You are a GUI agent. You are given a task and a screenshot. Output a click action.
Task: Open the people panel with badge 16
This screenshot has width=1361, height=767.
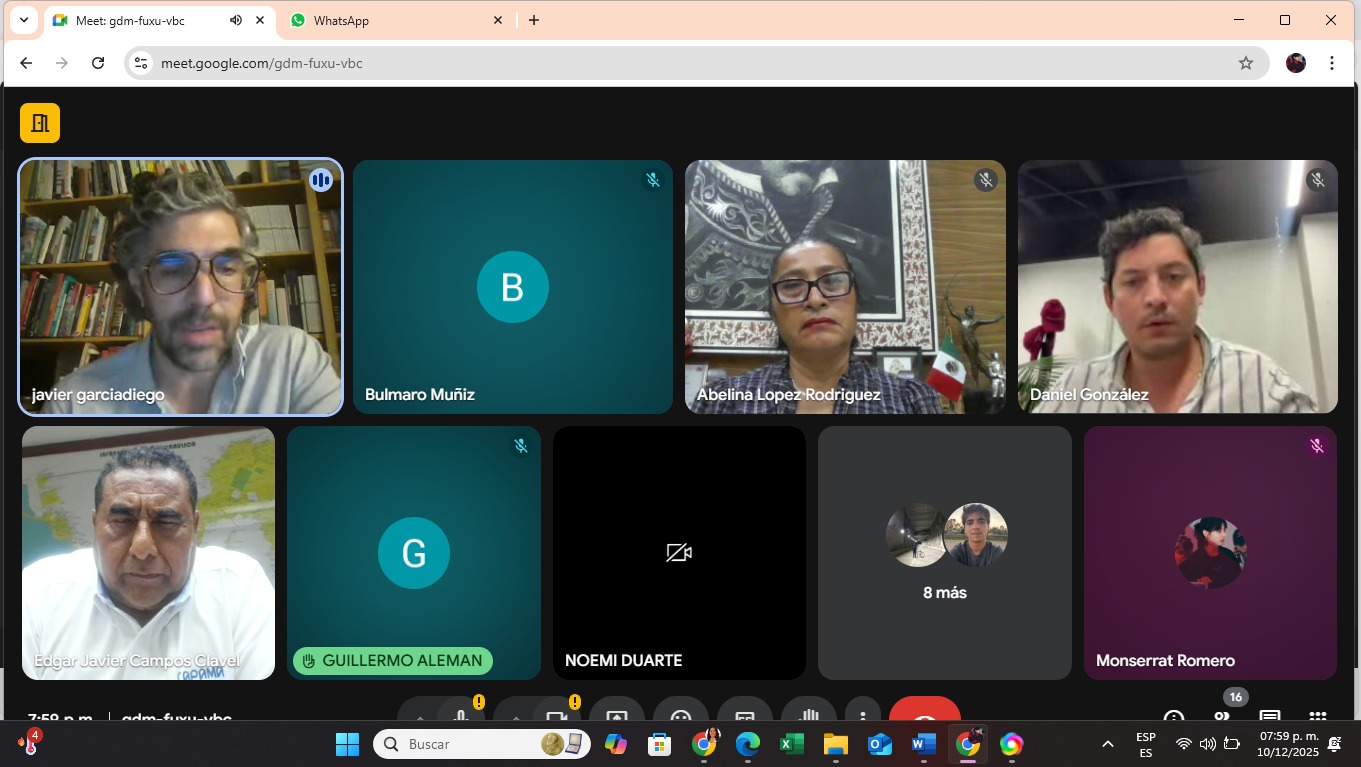click(x=1222, y=714)
